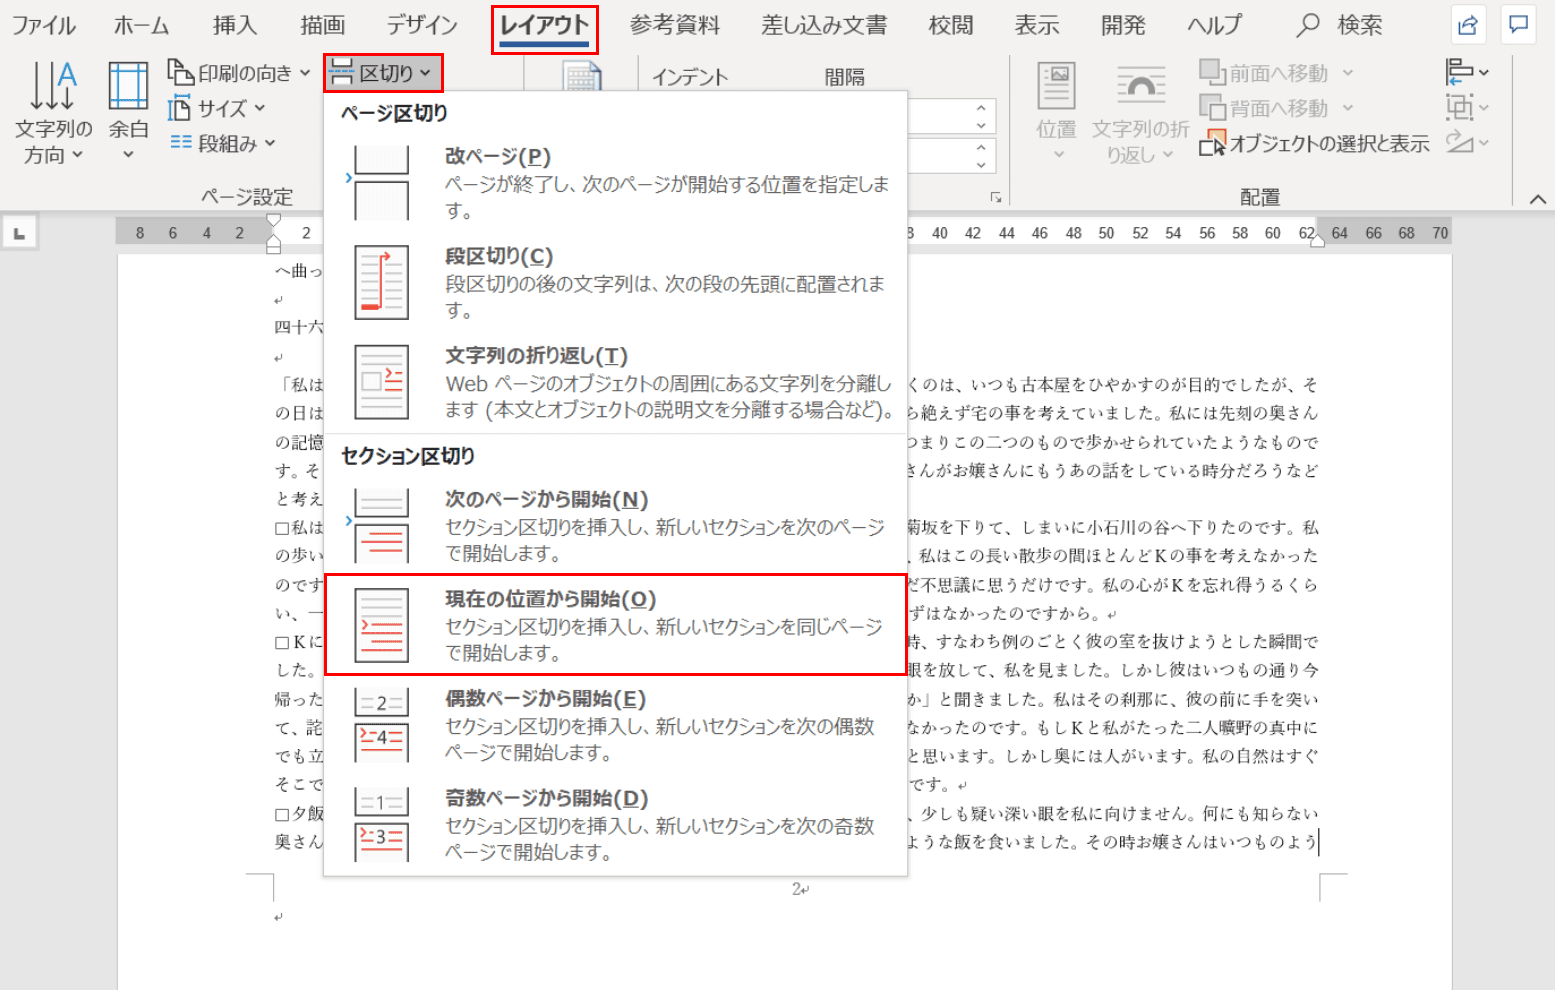Toggle the 区切り breaks dropdown button

[383, 73]
